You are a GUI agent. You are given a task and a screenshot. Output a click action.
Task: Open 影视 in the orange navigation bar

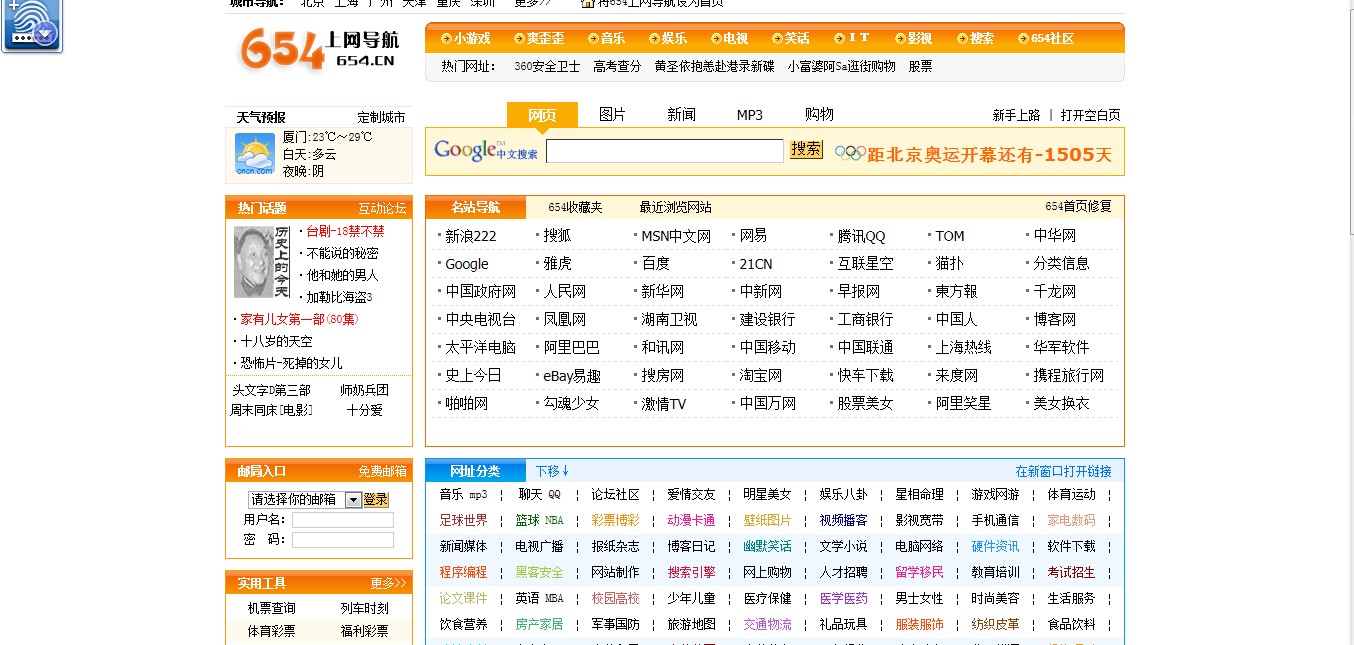(x=913, y=38)
